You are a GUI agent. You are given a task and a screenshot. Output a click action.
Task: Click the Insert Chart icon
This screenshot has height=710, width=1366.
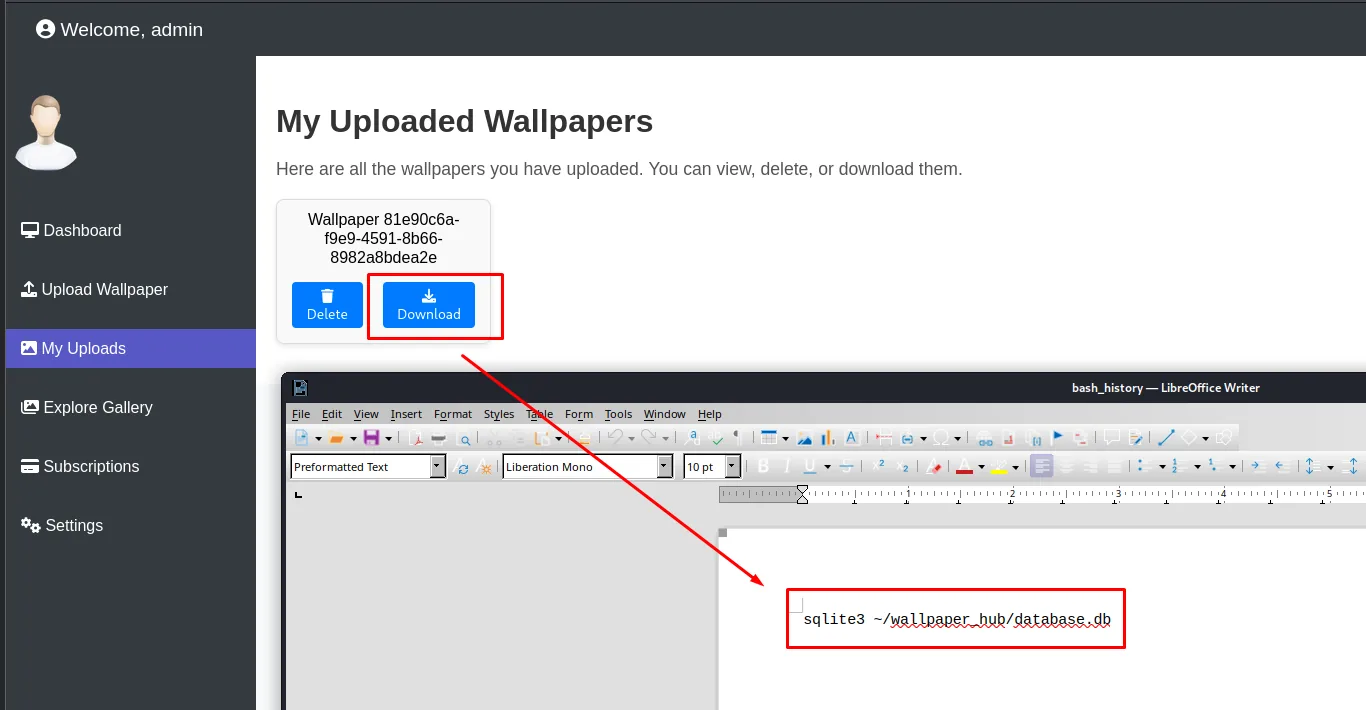pos(828,438)
